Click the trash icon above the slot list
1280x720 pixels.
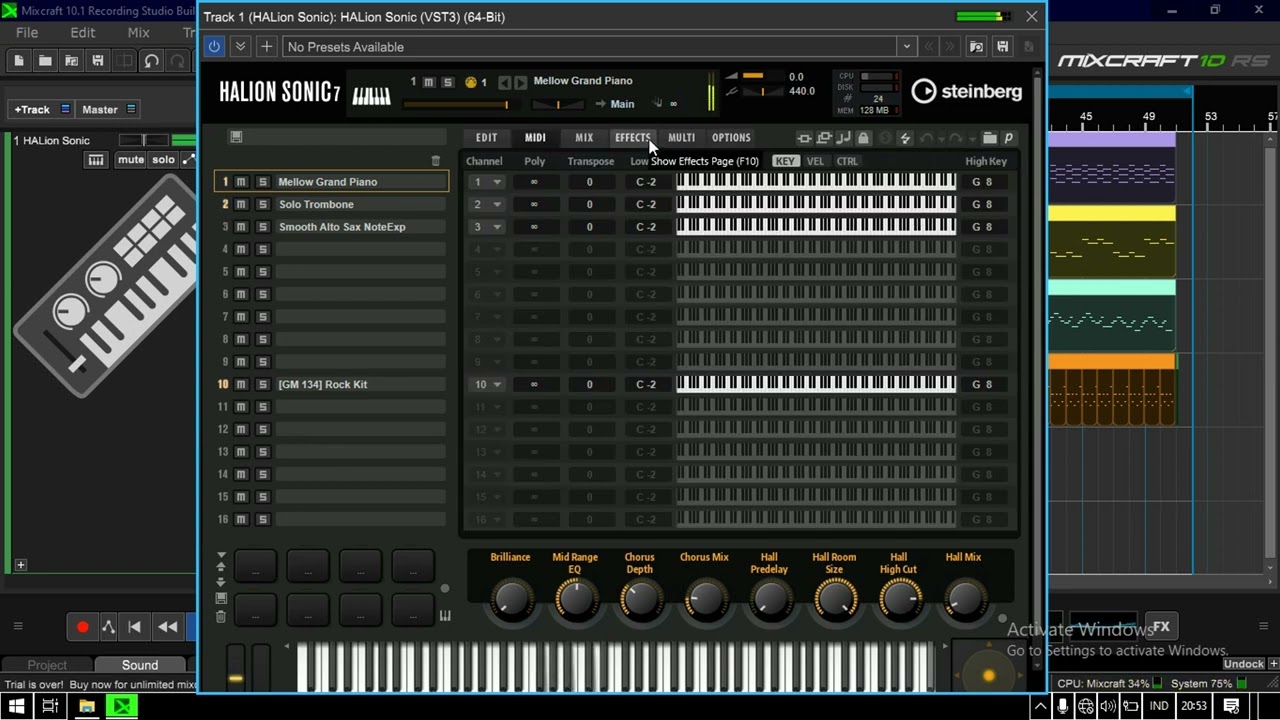pyautogui.click(x=435, y=160)
